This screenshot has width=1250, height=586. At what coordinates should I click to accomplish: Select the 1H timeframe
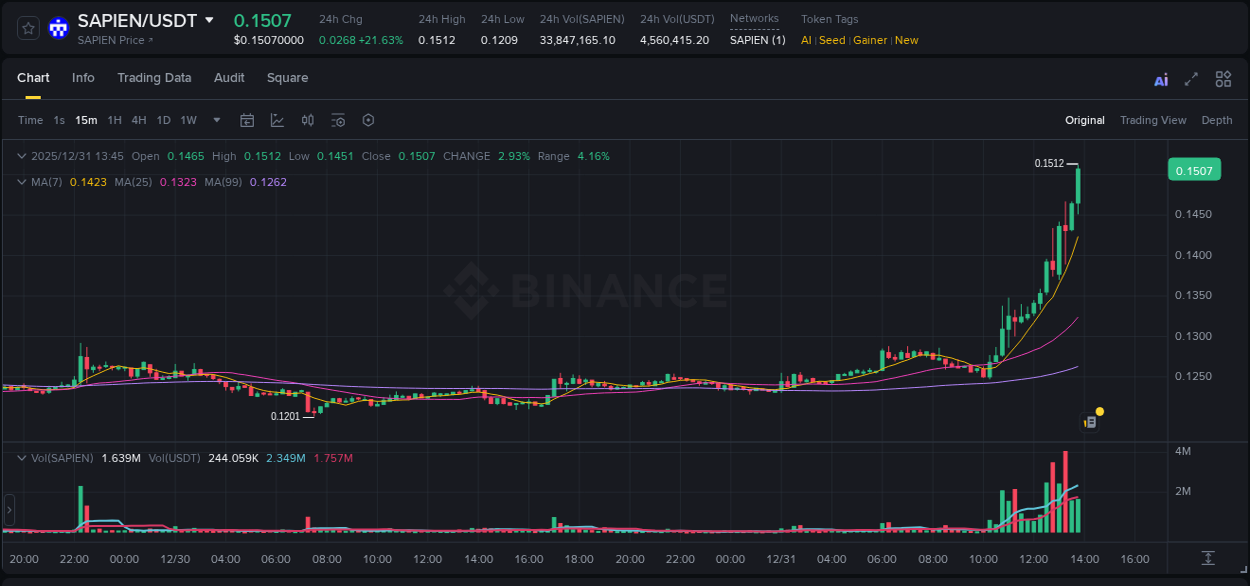(x=114, y=120)
